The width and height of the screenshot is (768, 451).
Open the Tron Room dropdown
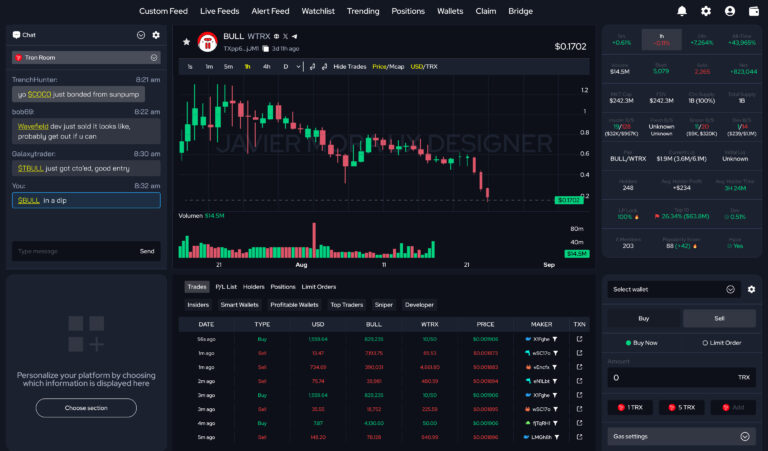point(86,57)
